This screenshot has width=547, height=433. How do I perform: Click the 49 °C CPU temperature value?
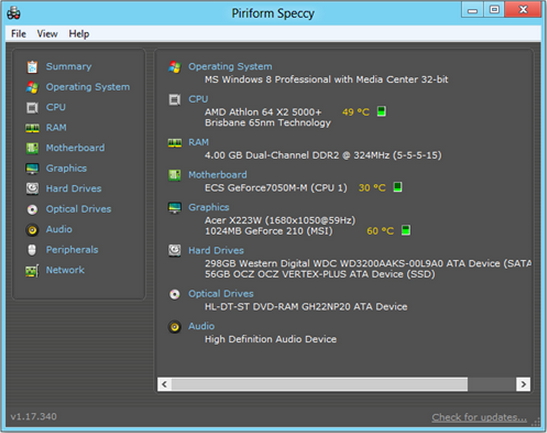[x=355, y=112]
